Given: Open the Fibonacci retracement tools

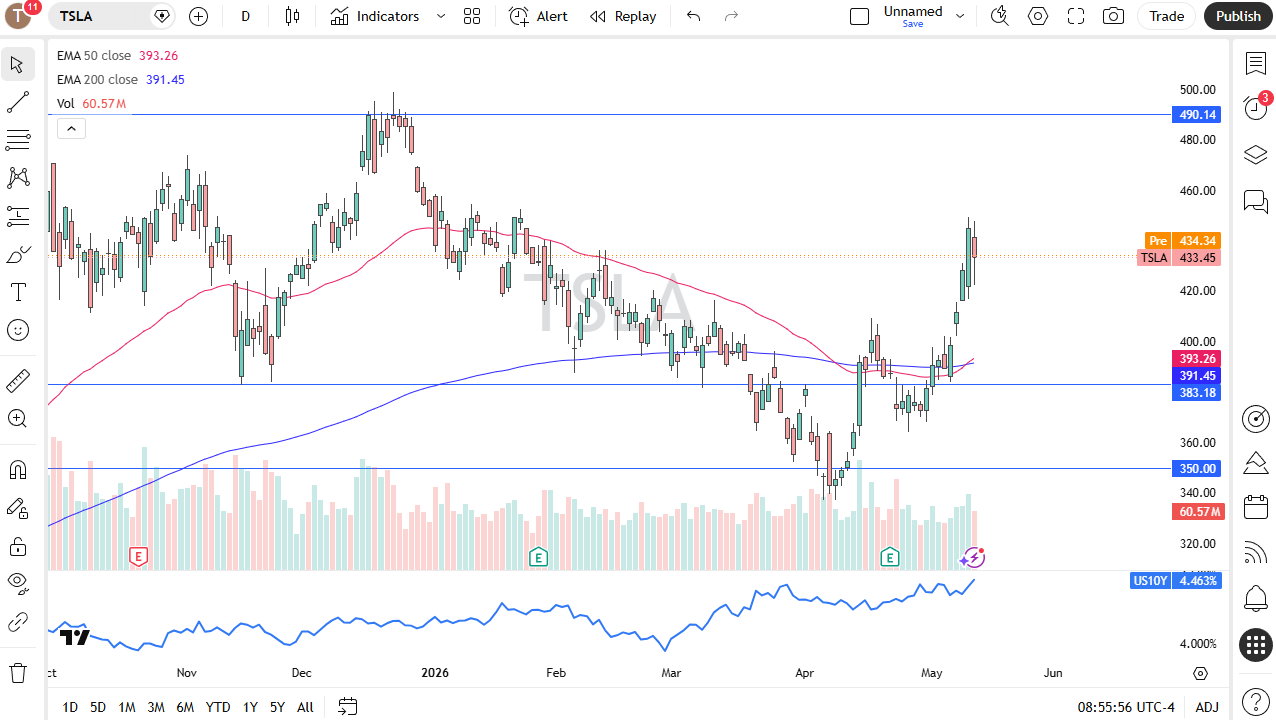Looking at the screenshot, I should click(17, 140).
